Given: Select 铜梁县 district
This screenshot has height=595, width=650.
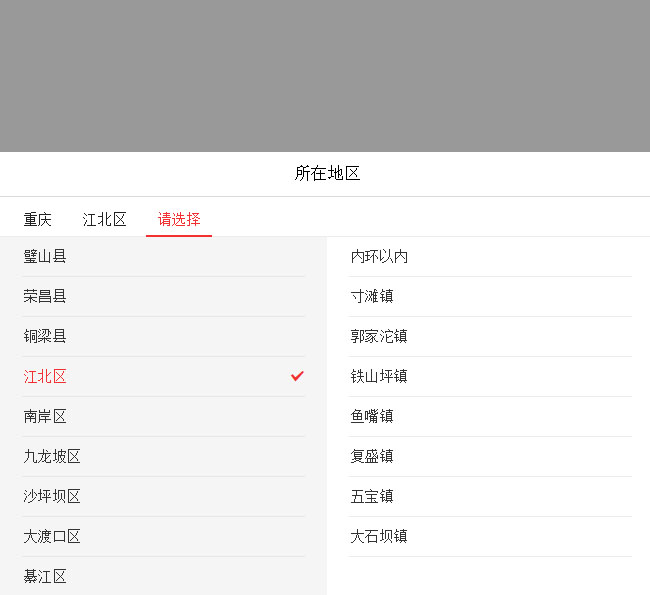Looking at the screenshot, I should click(46, 336).
